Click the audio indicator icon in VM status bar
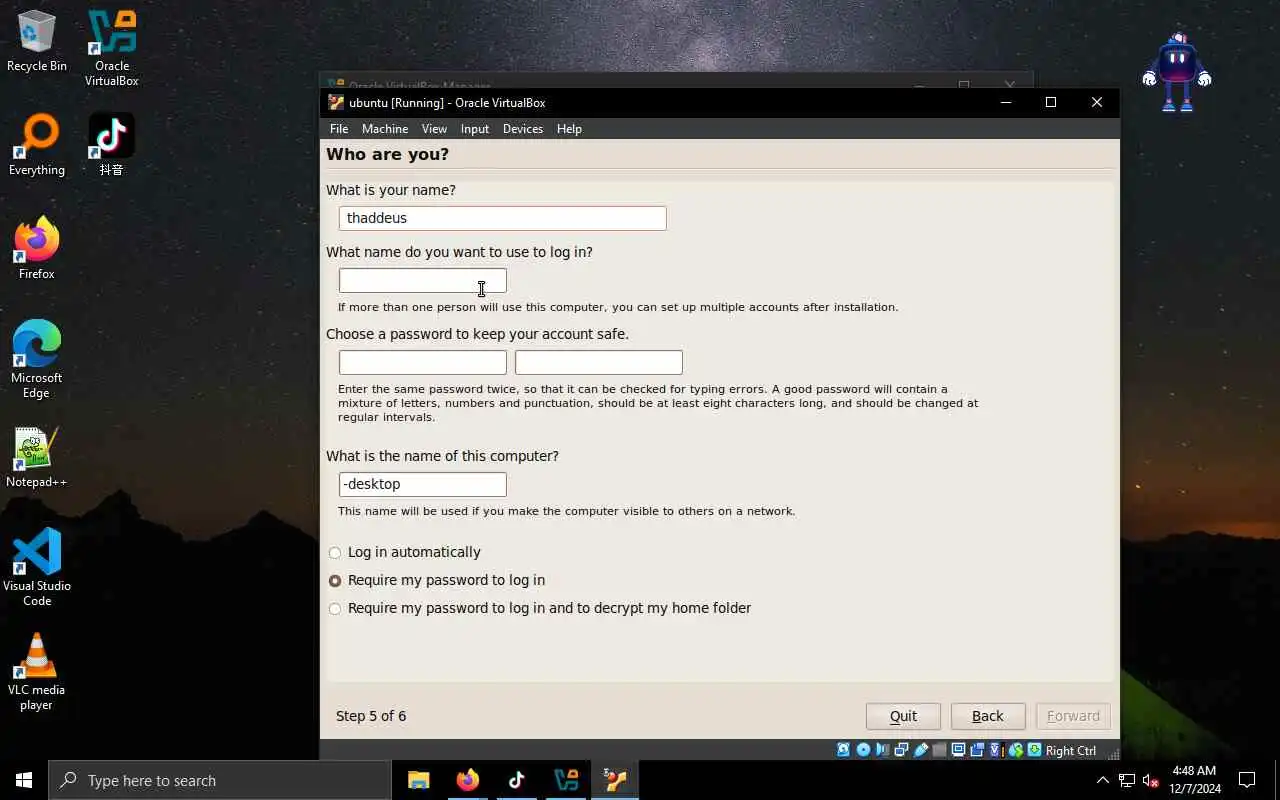Image resolution: width=1280 pixels, height=800 pixels. coord(881,750)
